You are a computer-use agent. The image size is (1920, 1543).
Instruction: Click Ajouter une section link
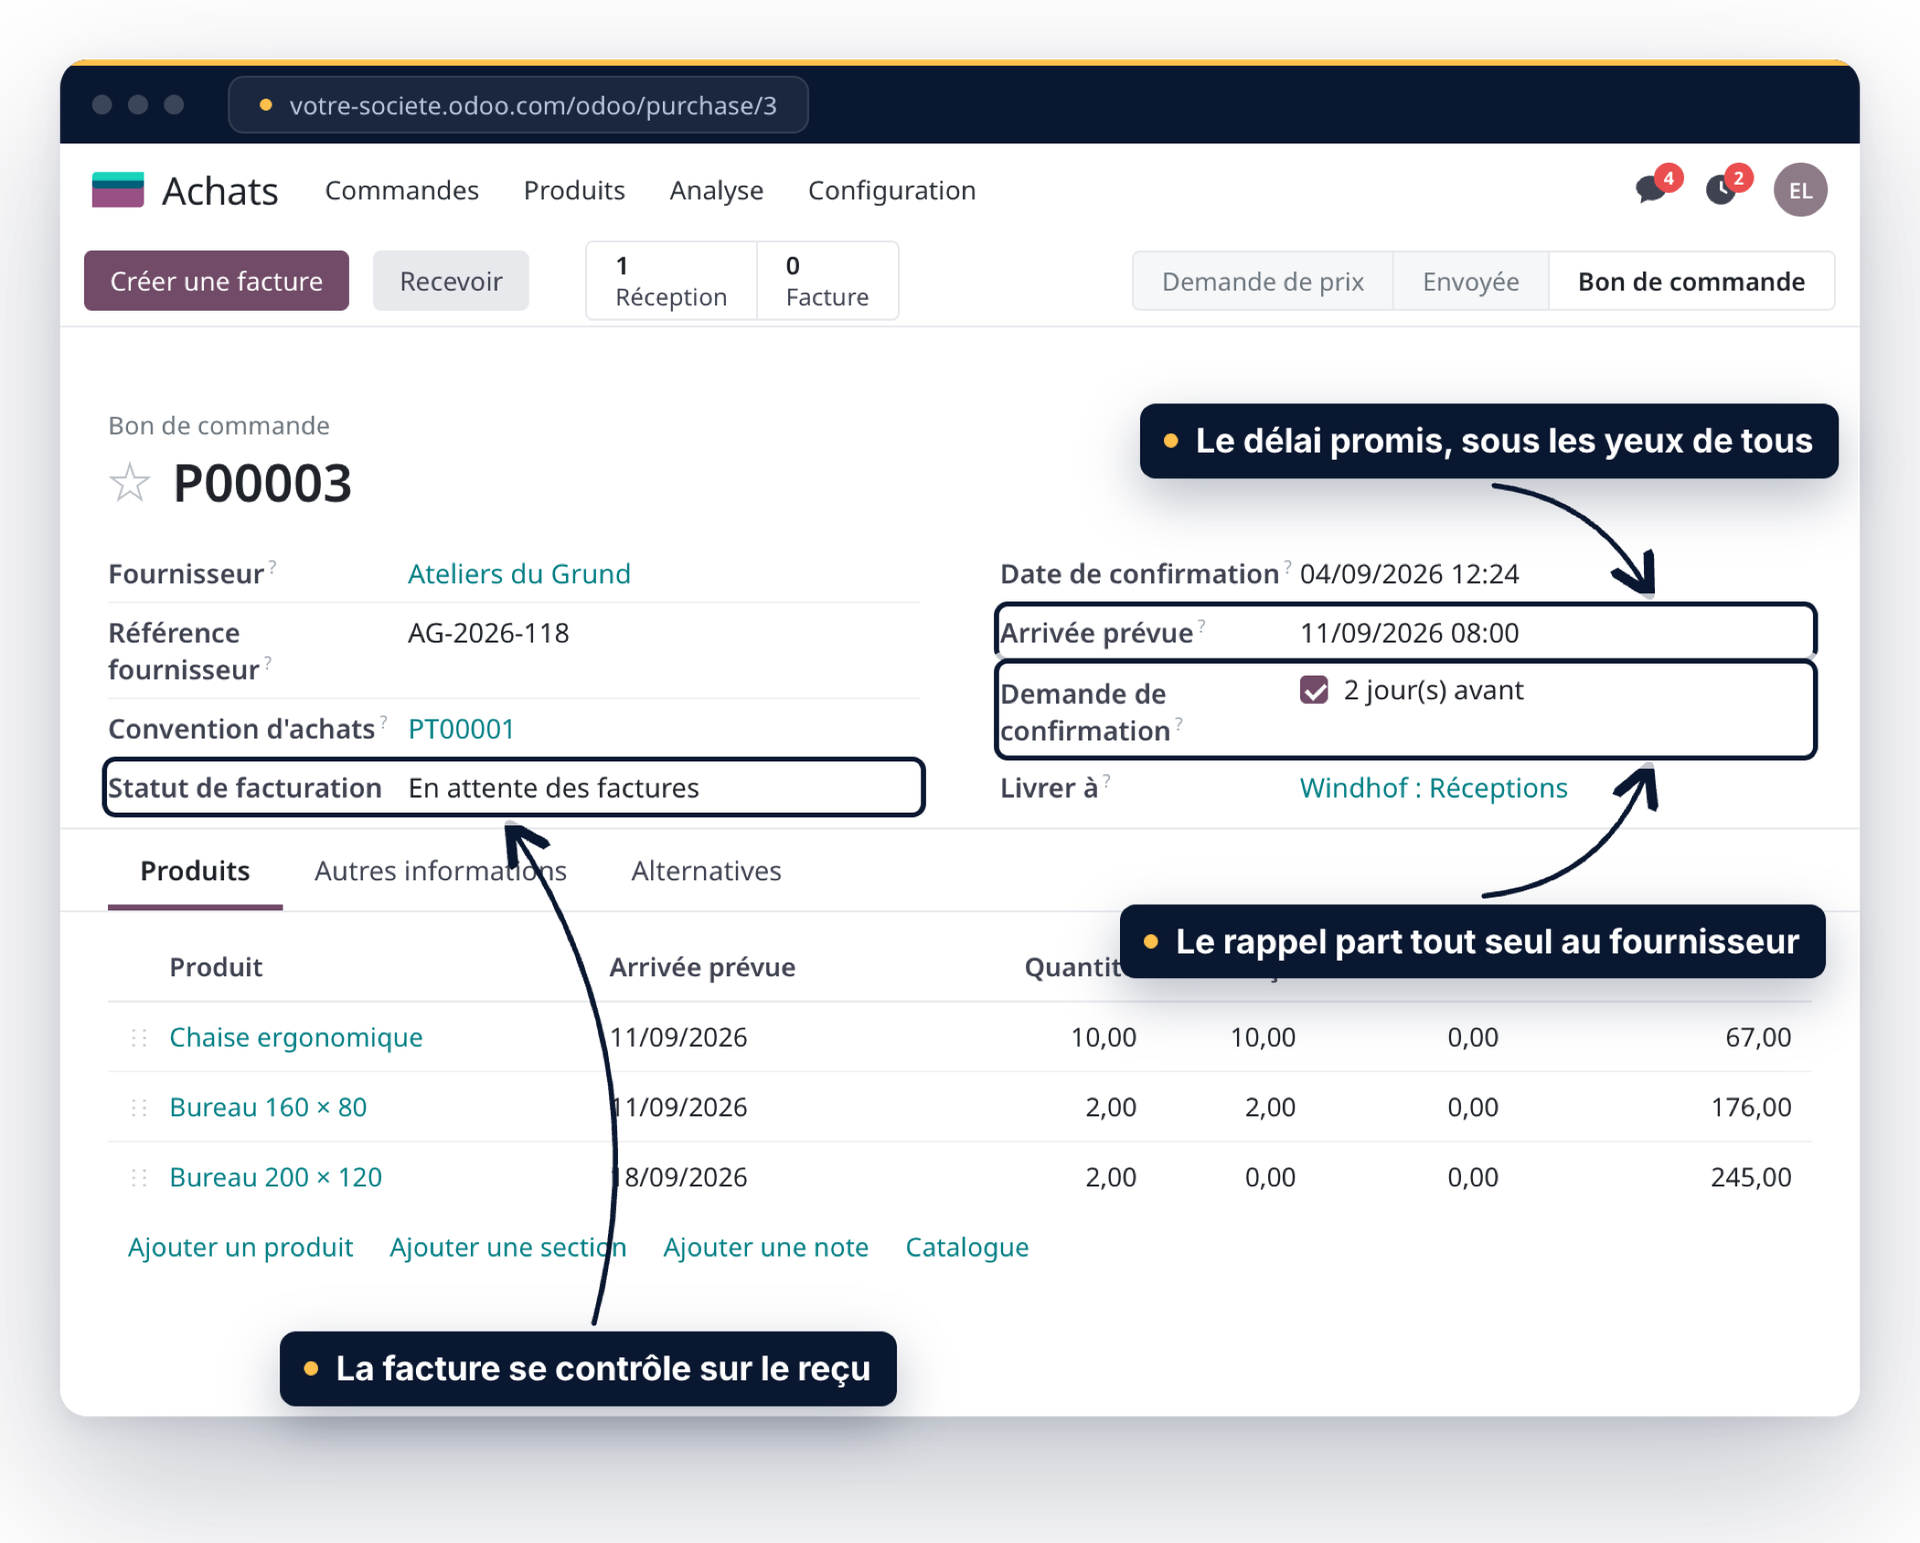[x=508, y=1247]
